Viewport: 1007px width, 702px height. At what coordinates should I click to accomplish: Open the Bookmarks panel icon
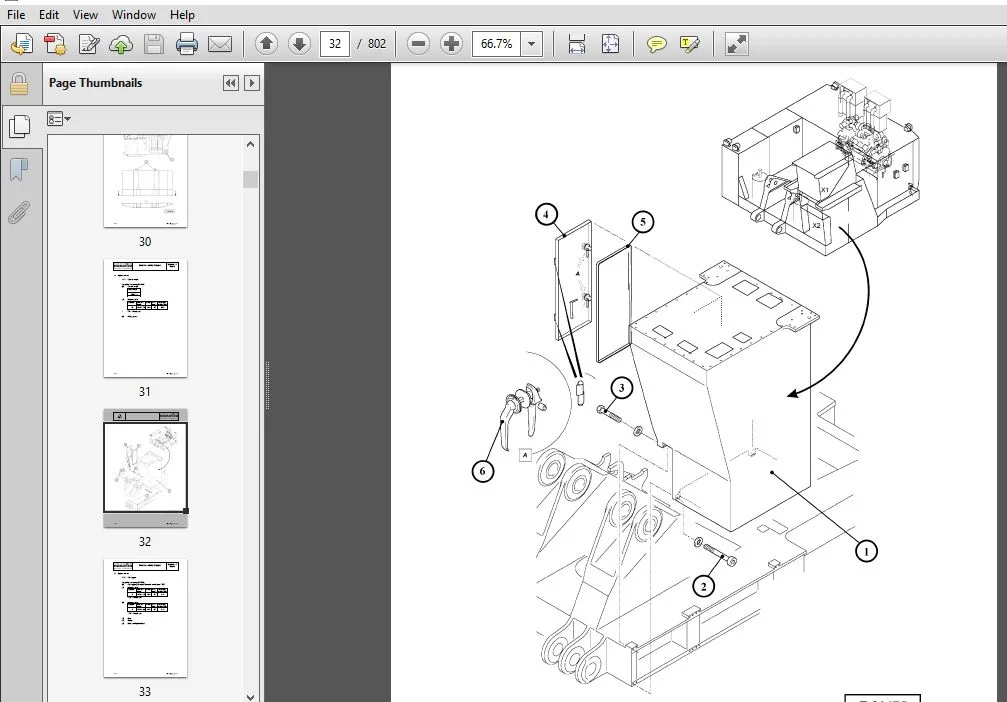pyautogui.click(x=19, y=170)
